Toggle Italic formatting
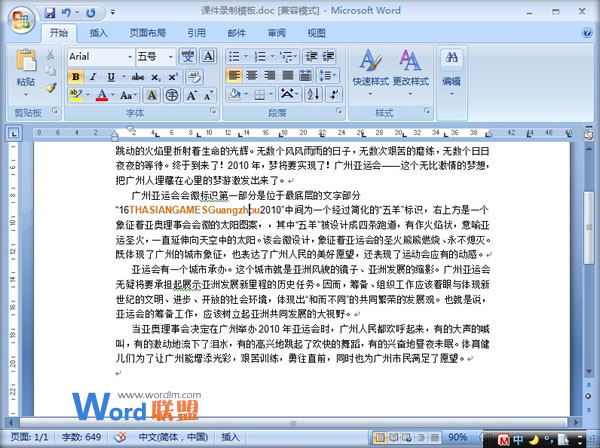 (x=93, y=77)
